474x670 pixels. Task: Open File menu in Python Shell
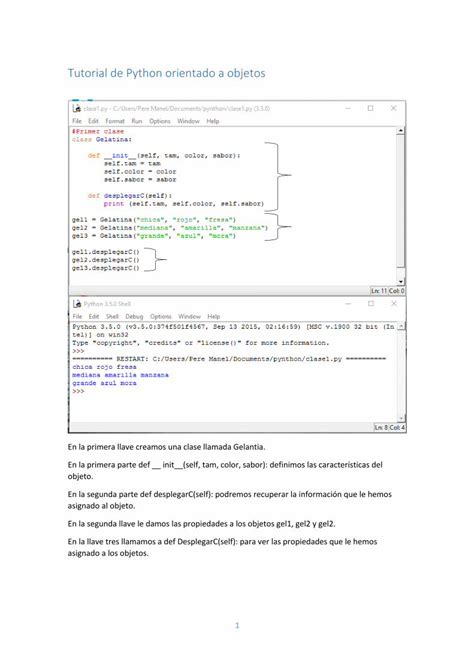click(x=77, y=316)
